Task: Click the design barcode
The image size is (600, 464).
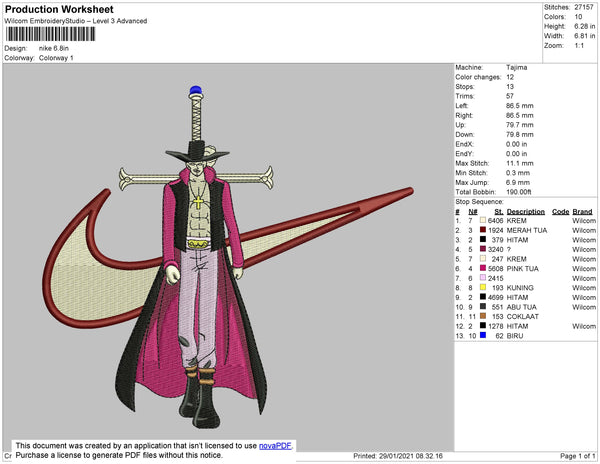Action: pyautogui.click(x=50, y=34)
